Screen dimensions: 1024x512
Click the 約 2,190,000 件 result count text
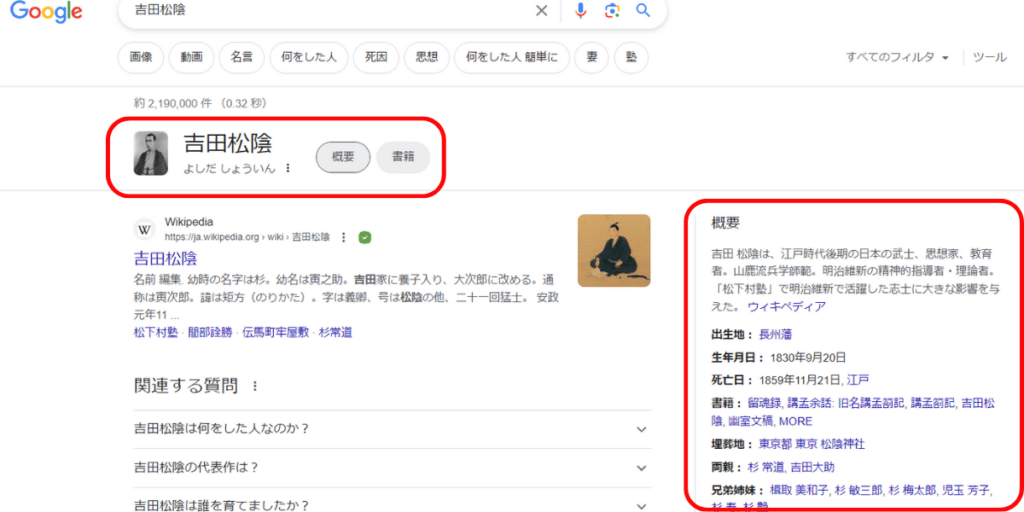(200, 103)
